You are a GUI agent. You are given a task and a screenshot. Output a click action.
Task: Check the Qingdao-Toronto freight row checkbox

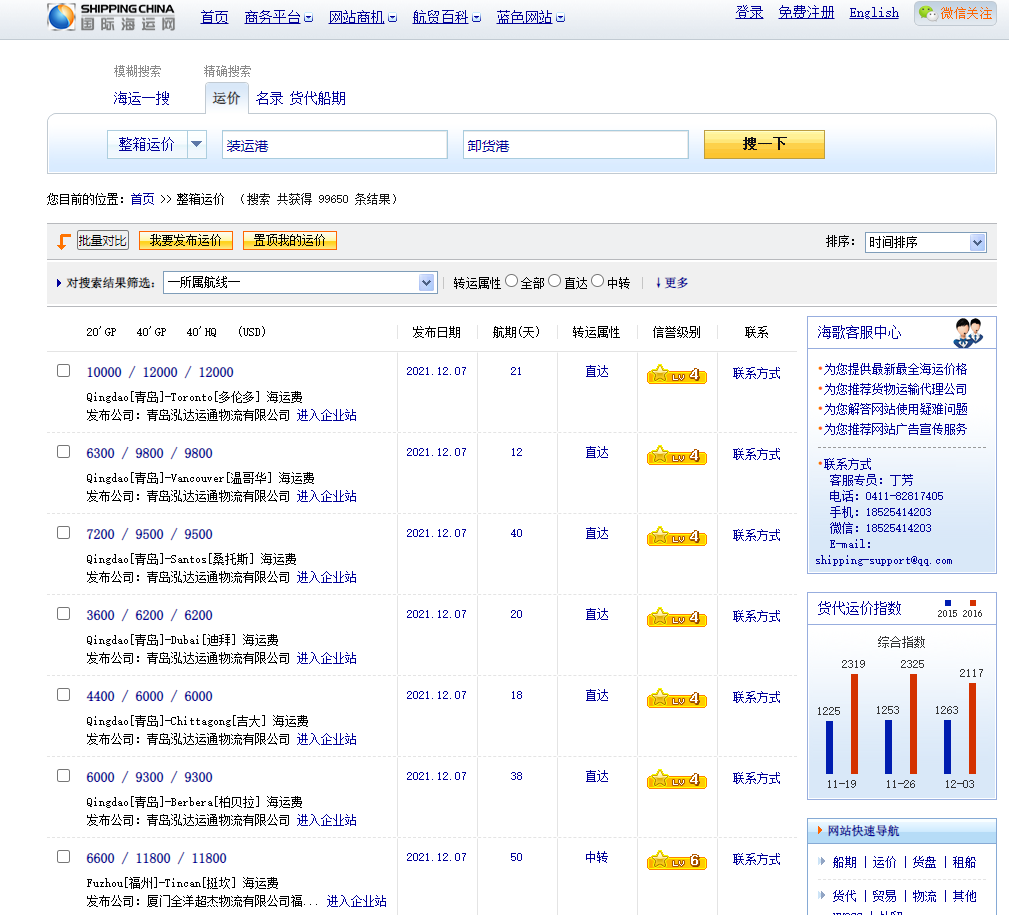64,371
